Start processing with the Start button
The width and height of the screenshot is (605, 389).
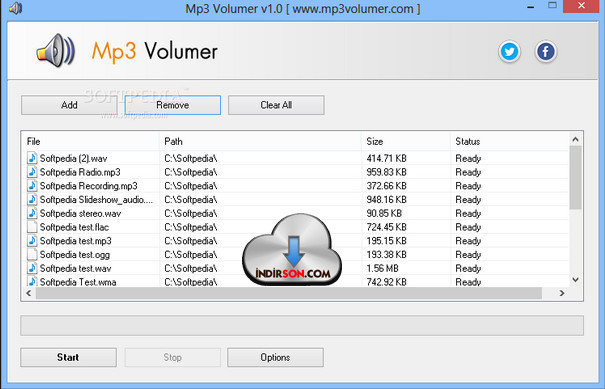[68, 357]
